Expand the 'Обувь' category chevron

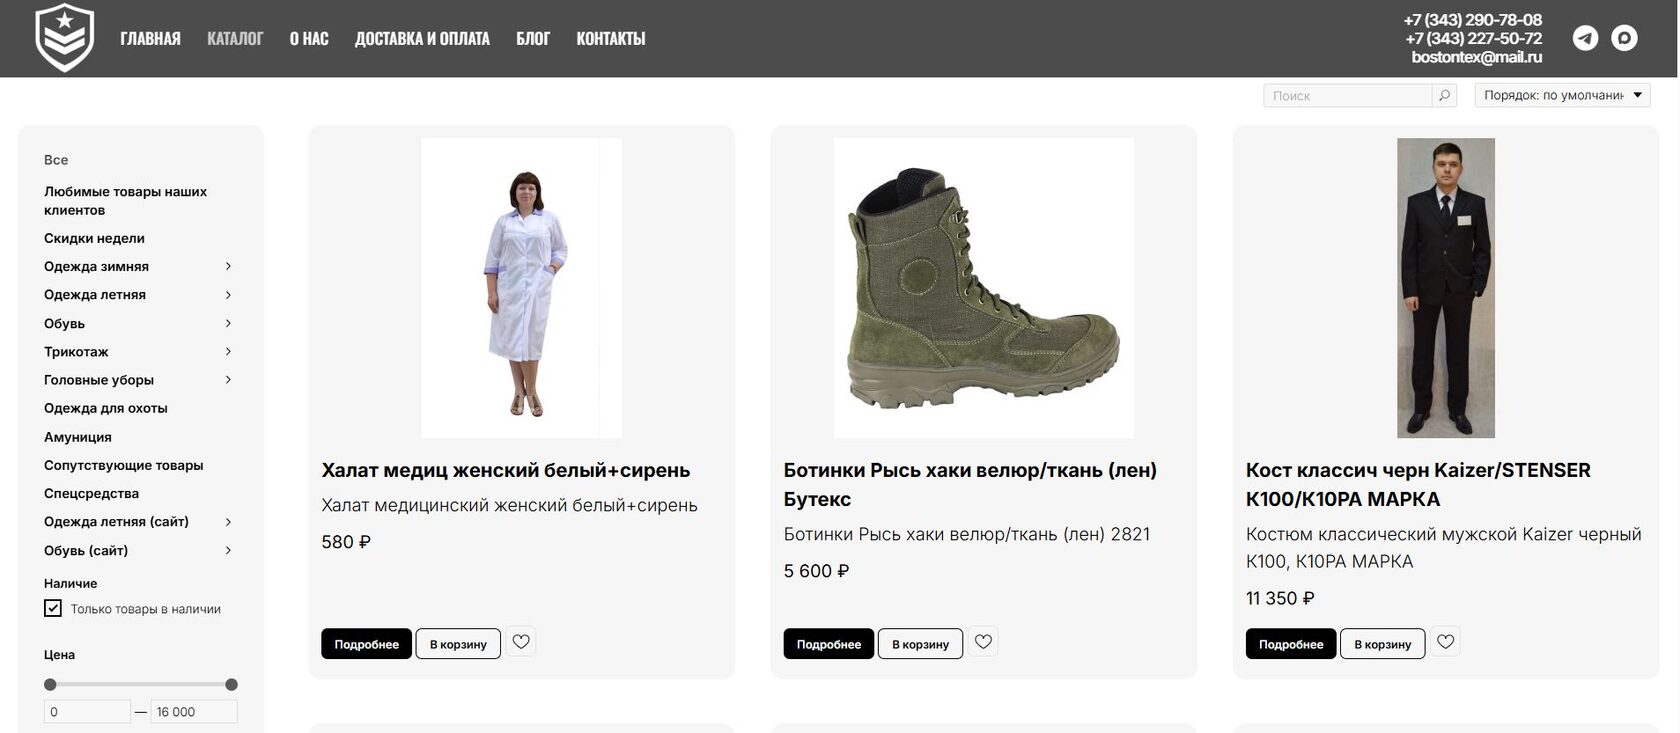pos(228,323)
